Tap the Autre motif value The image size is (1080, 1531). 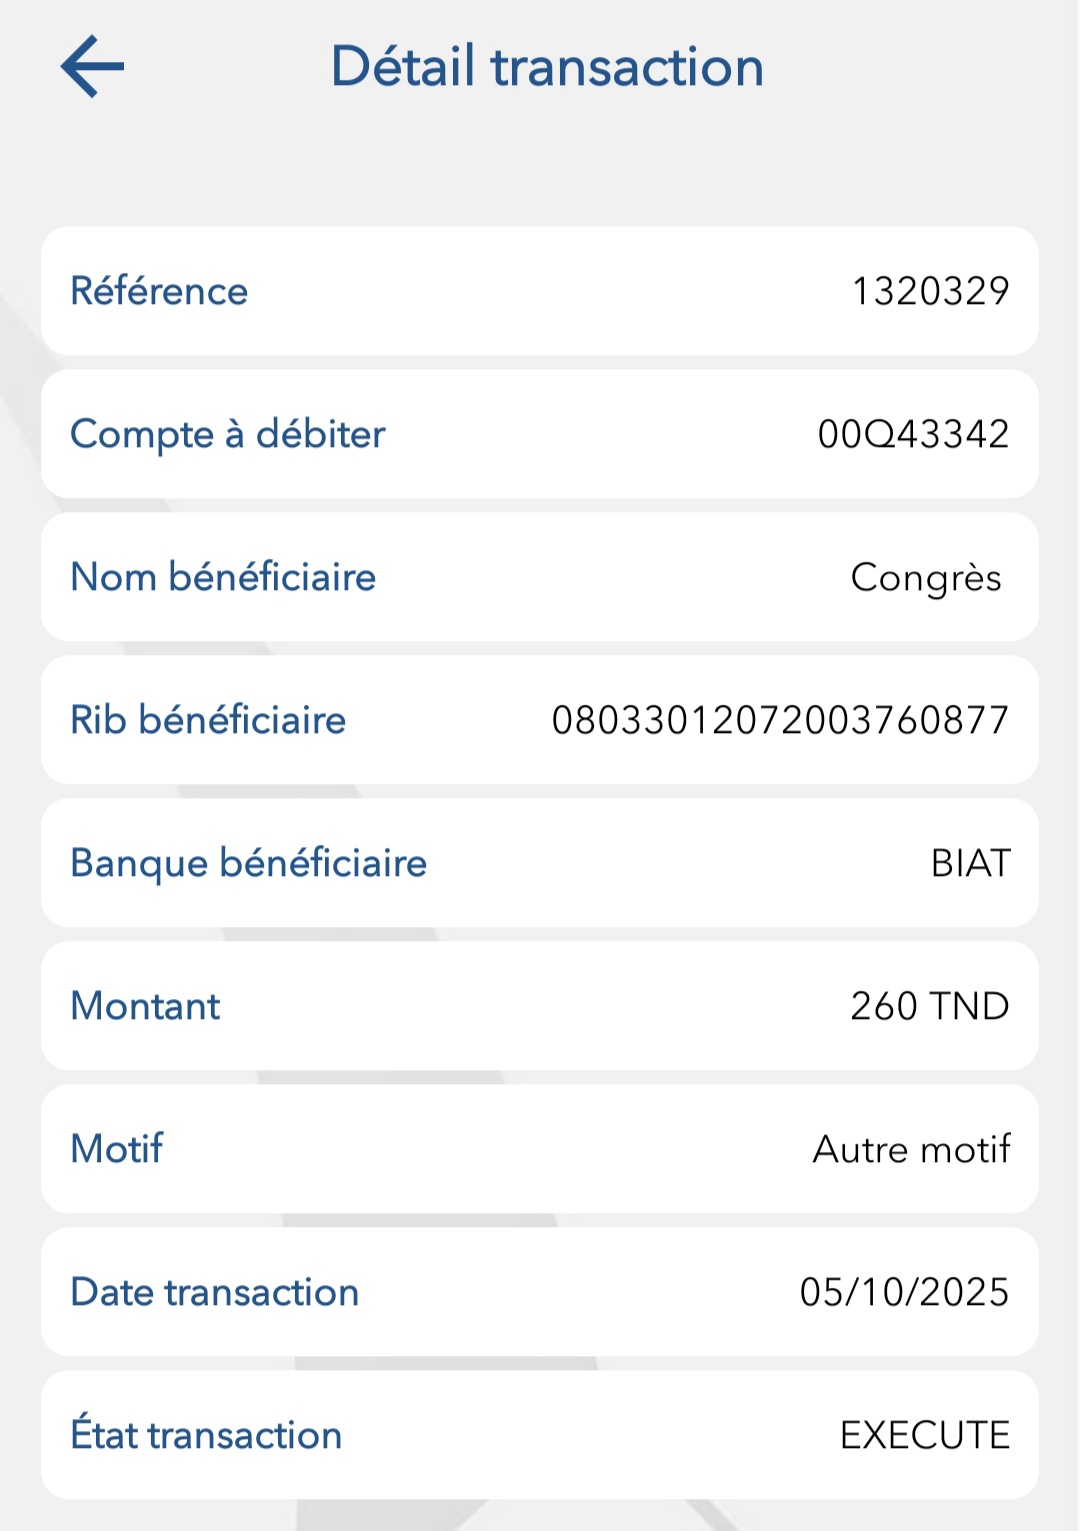pos(911,1149)
